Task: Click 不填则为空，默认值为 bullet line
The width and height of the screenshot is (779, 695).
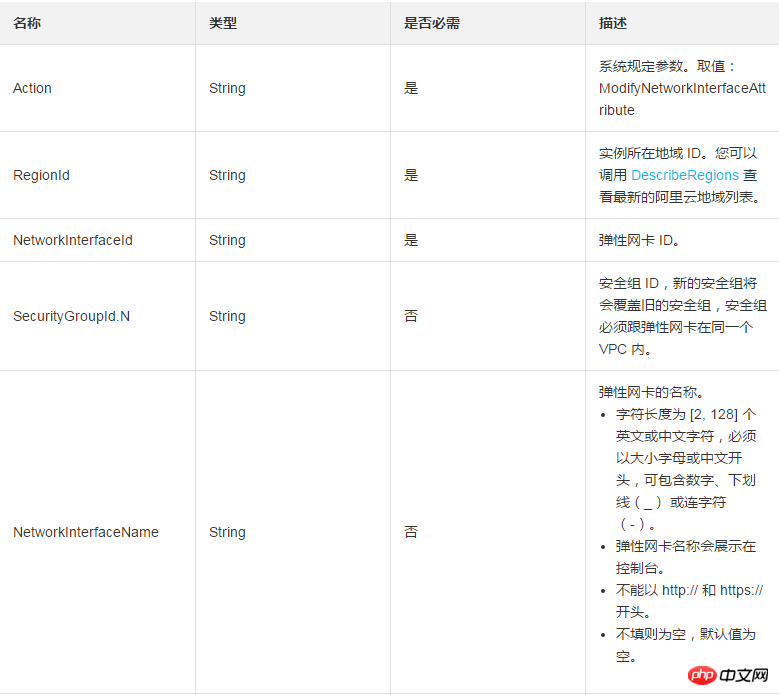Action: [x=686, y=634]
